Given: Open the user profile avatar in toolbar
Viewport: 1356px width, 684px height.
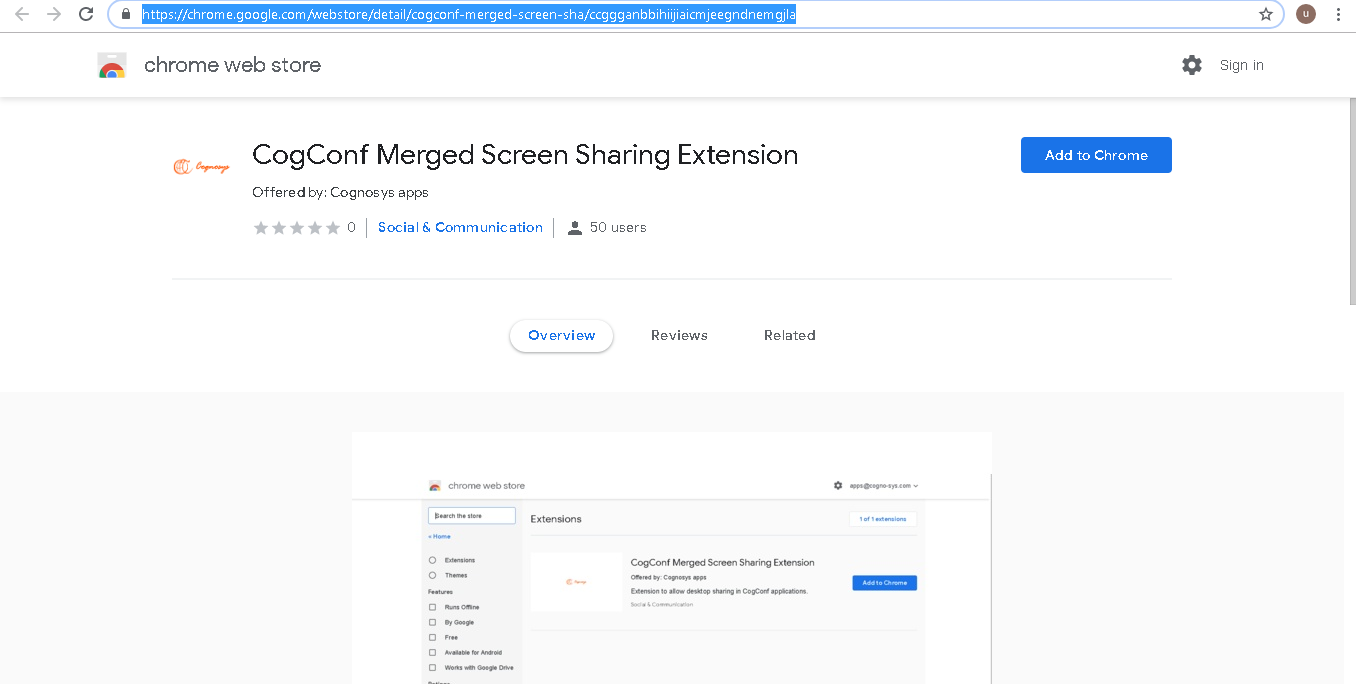Looking at the screenshot, I should pyautogui.click(x=1305, y=14).
